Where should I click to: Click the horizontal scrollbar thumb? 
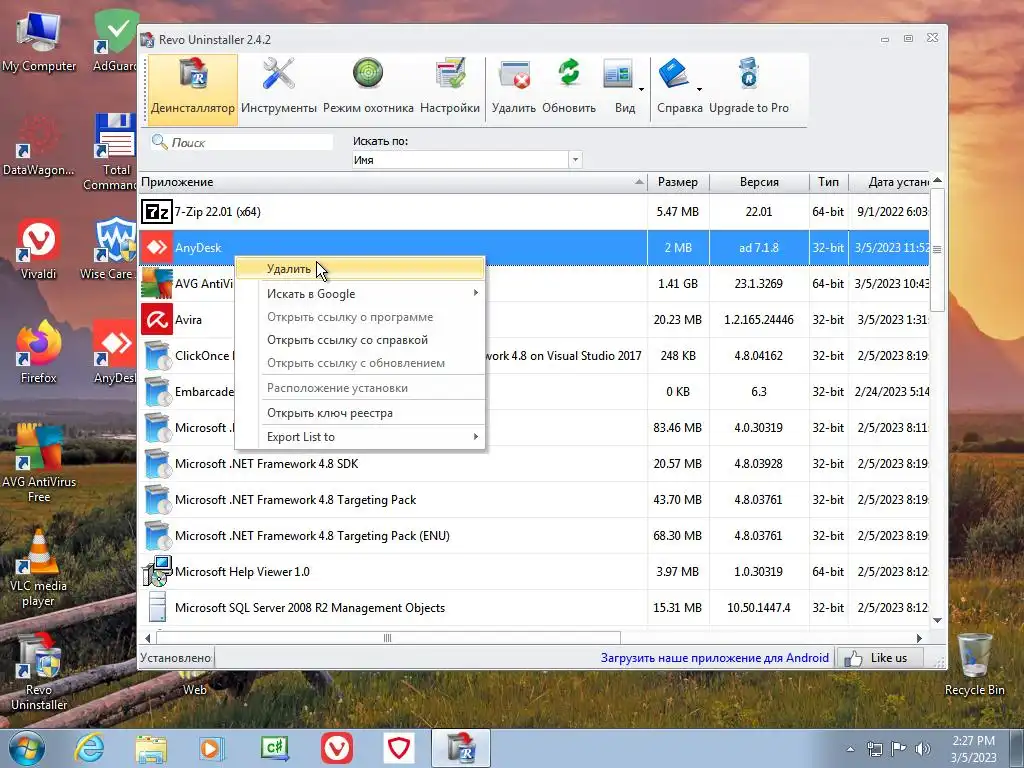pyautogui.click(x=388, y=638)
